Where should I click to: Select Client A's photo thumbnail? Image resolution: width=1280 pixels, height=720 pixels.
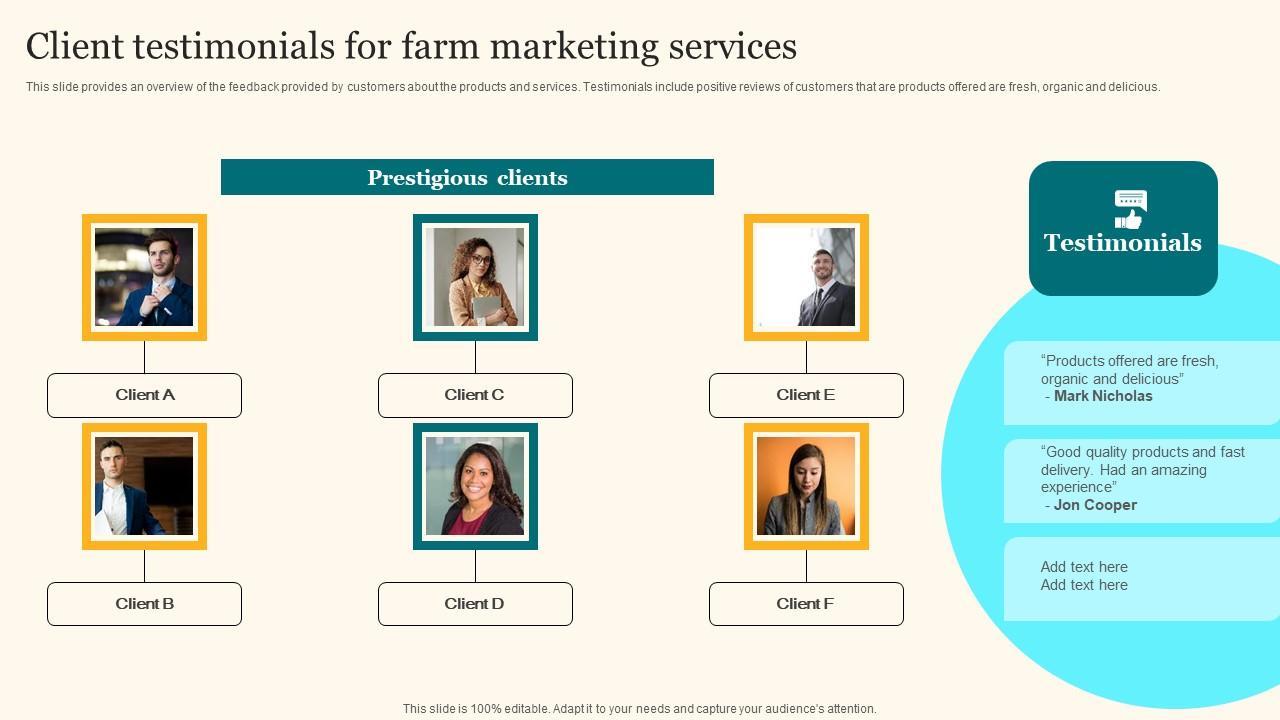point(144,277)
